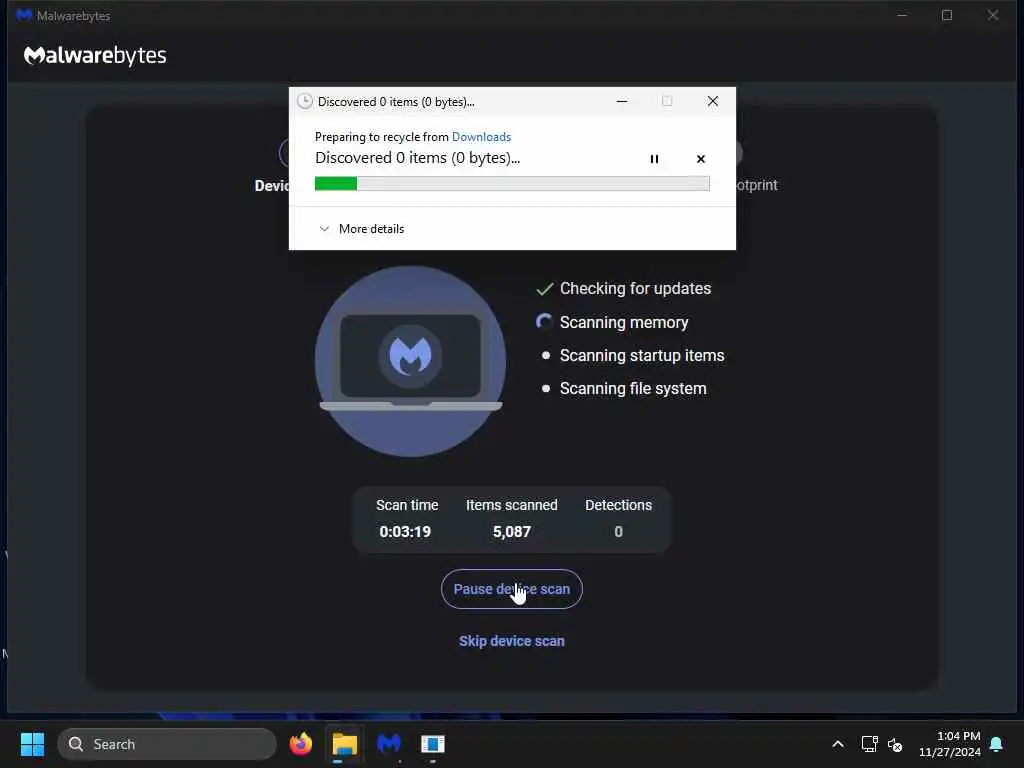This screenshot has width=1024, height=768.
Task: Open the Windows Start menu
Action: point(32,744)
